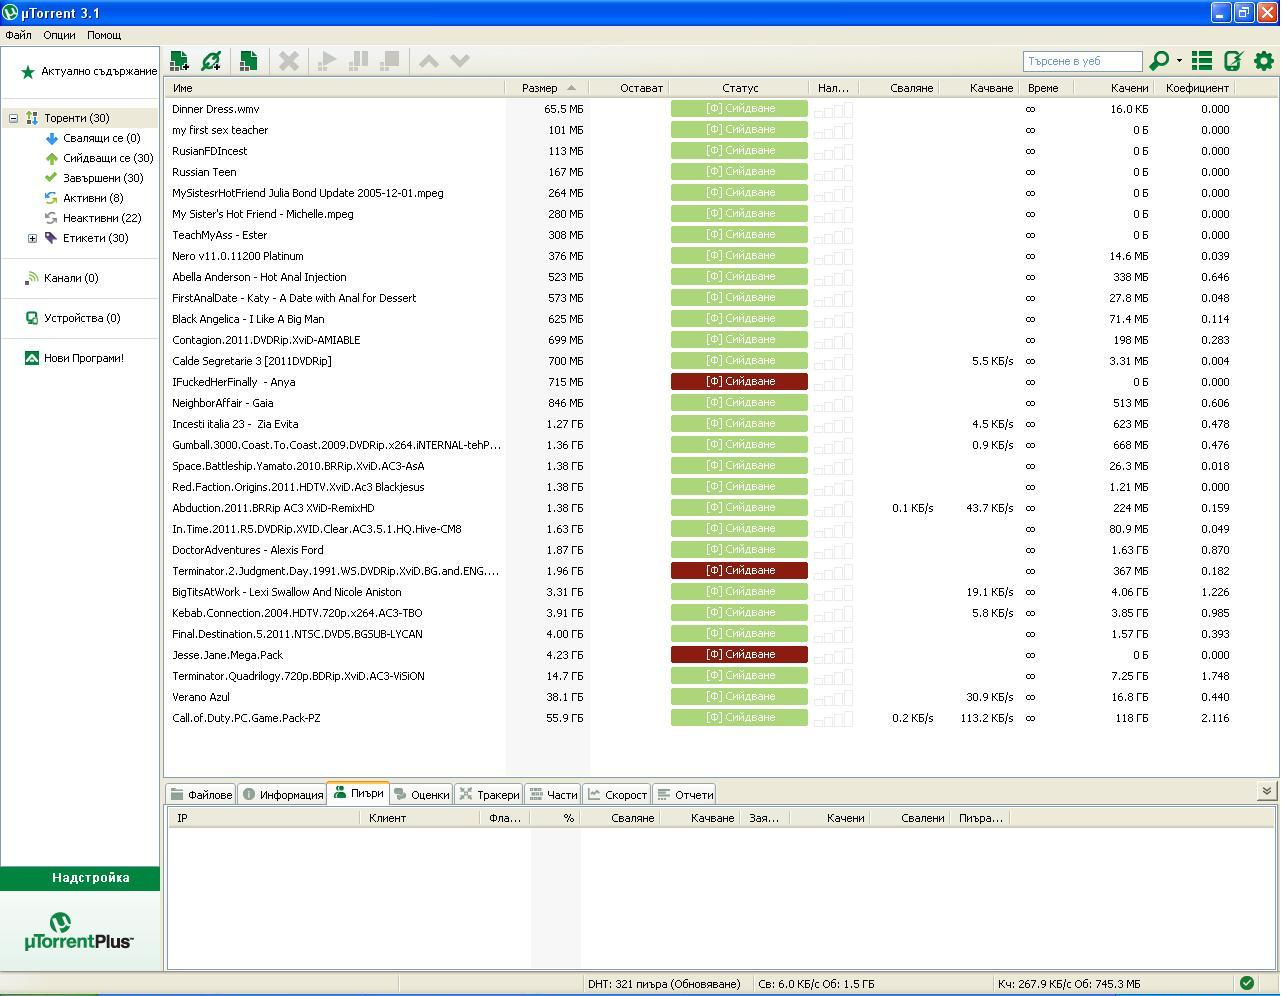Click the green status bar of Final.Destination.5

tap(739, 633)
